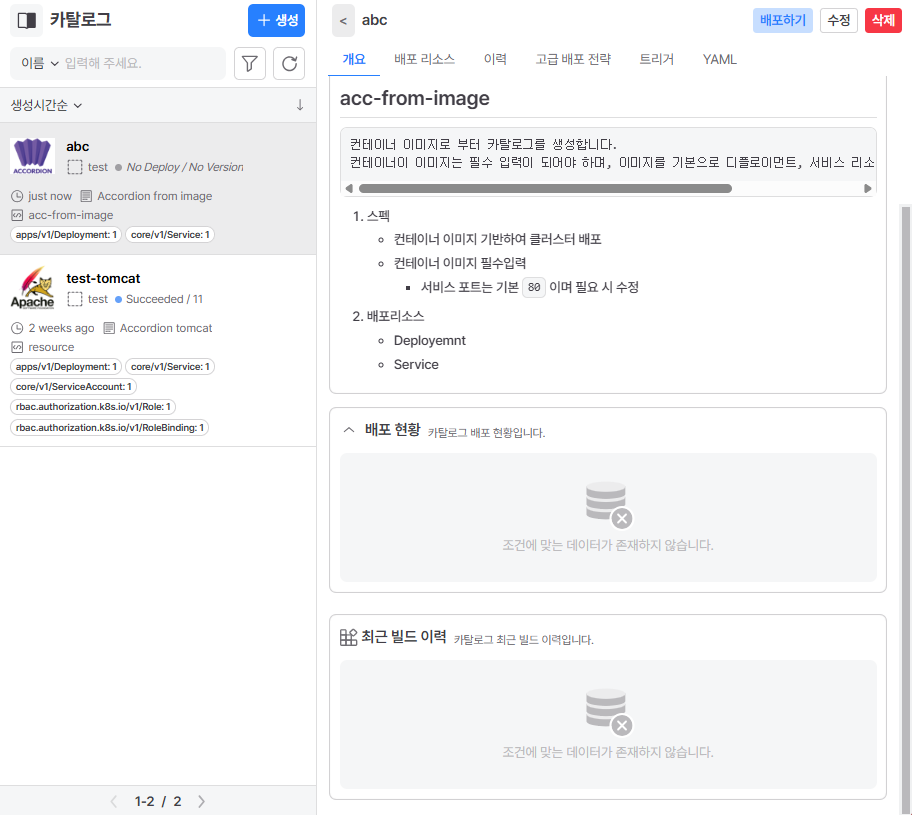The width and height of the screenshot is (912, 815).
Task: Collapse the 배포 현황 section
Action: tap(349, 430)
